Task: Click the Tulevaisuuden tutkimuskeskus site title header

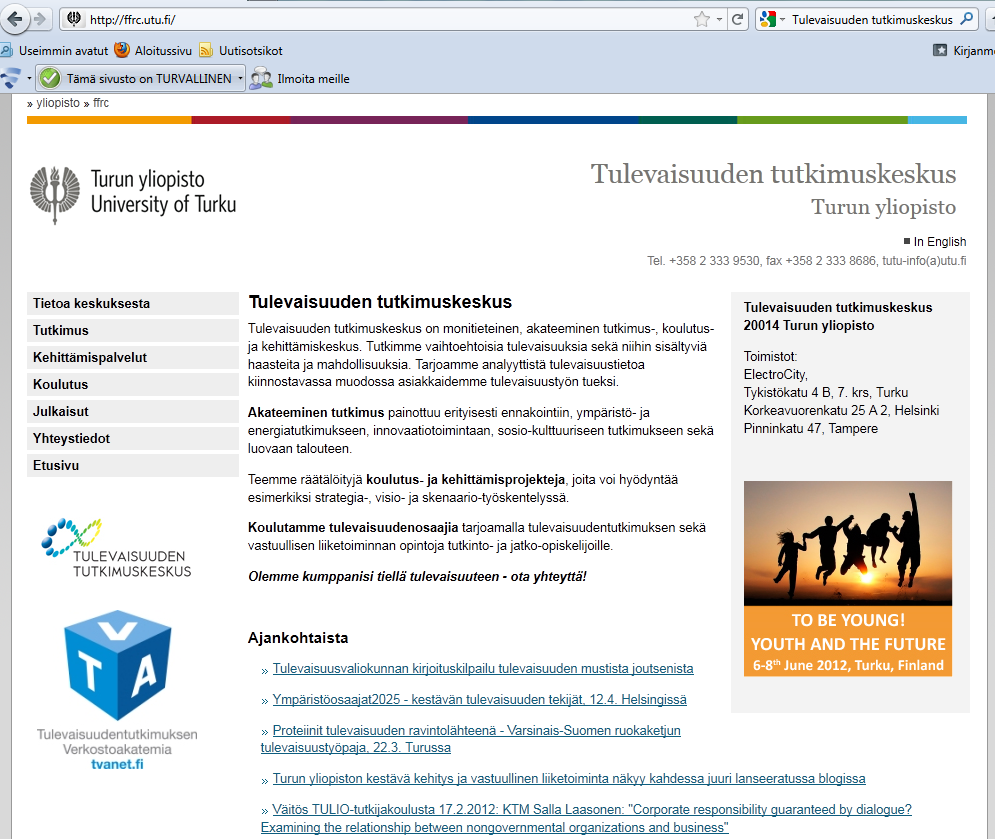Action: point(774,174)
